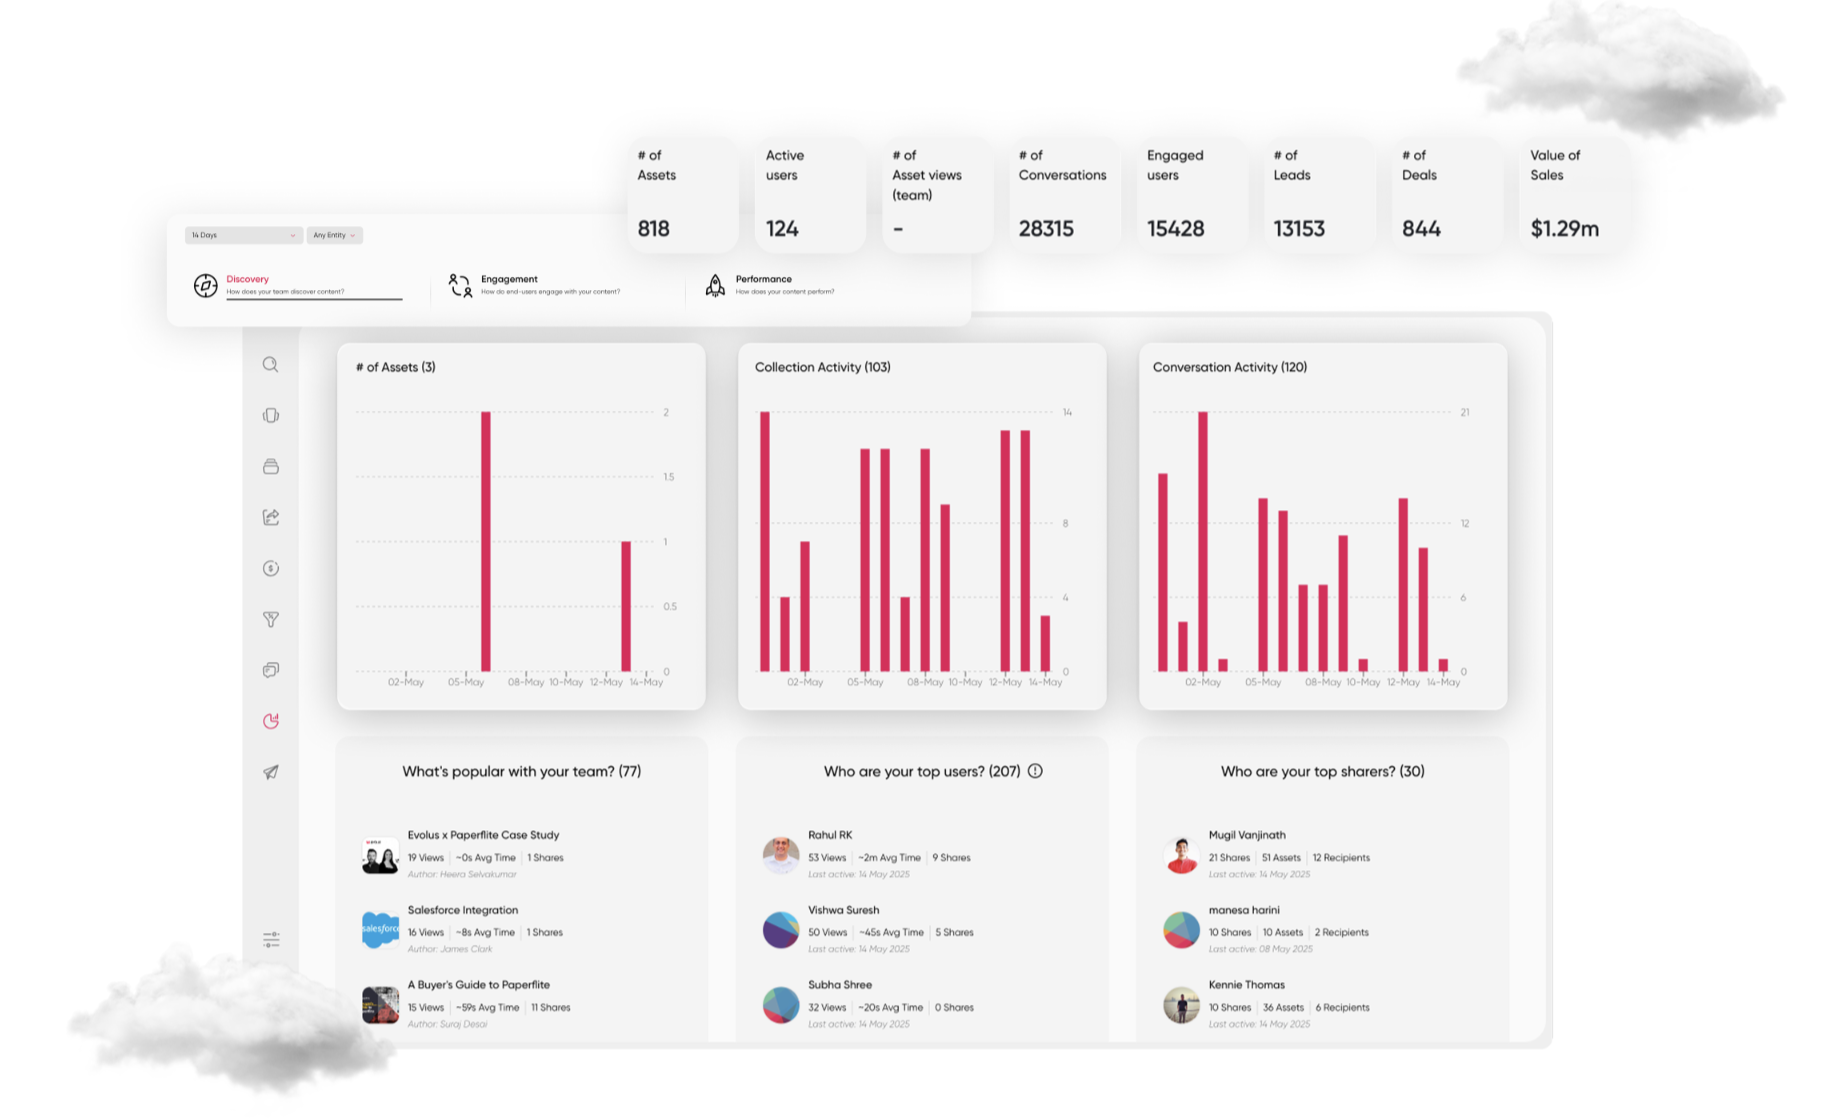Open the settings sliders icon at sidebar bottom
1824x1118 pixels.
click(x=270, y=940)
